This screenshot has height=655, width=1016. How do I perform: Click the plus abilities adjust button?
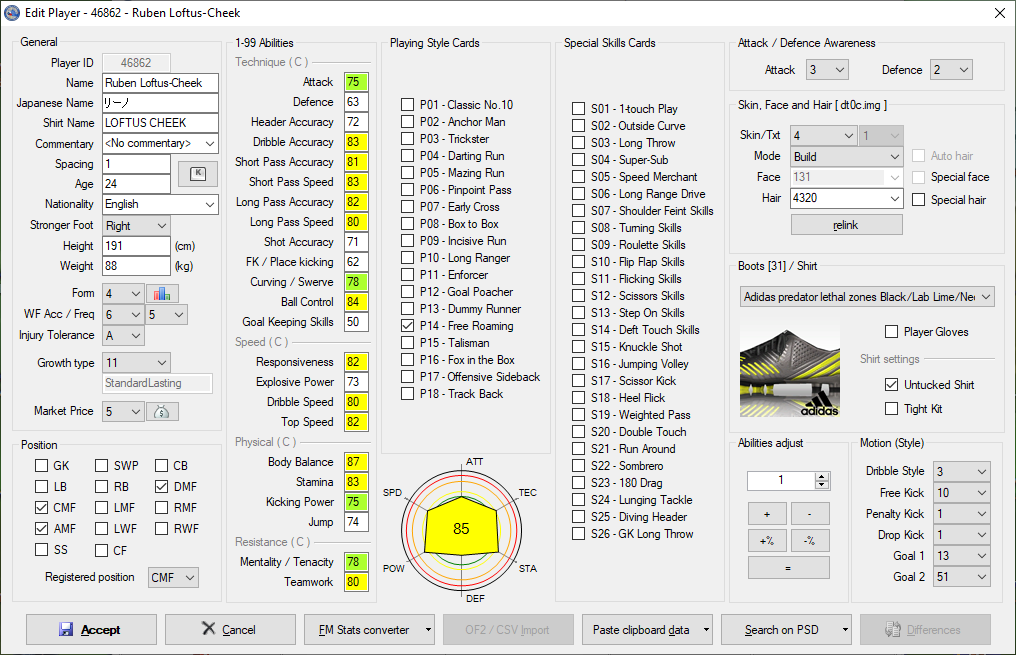(767, 514)
